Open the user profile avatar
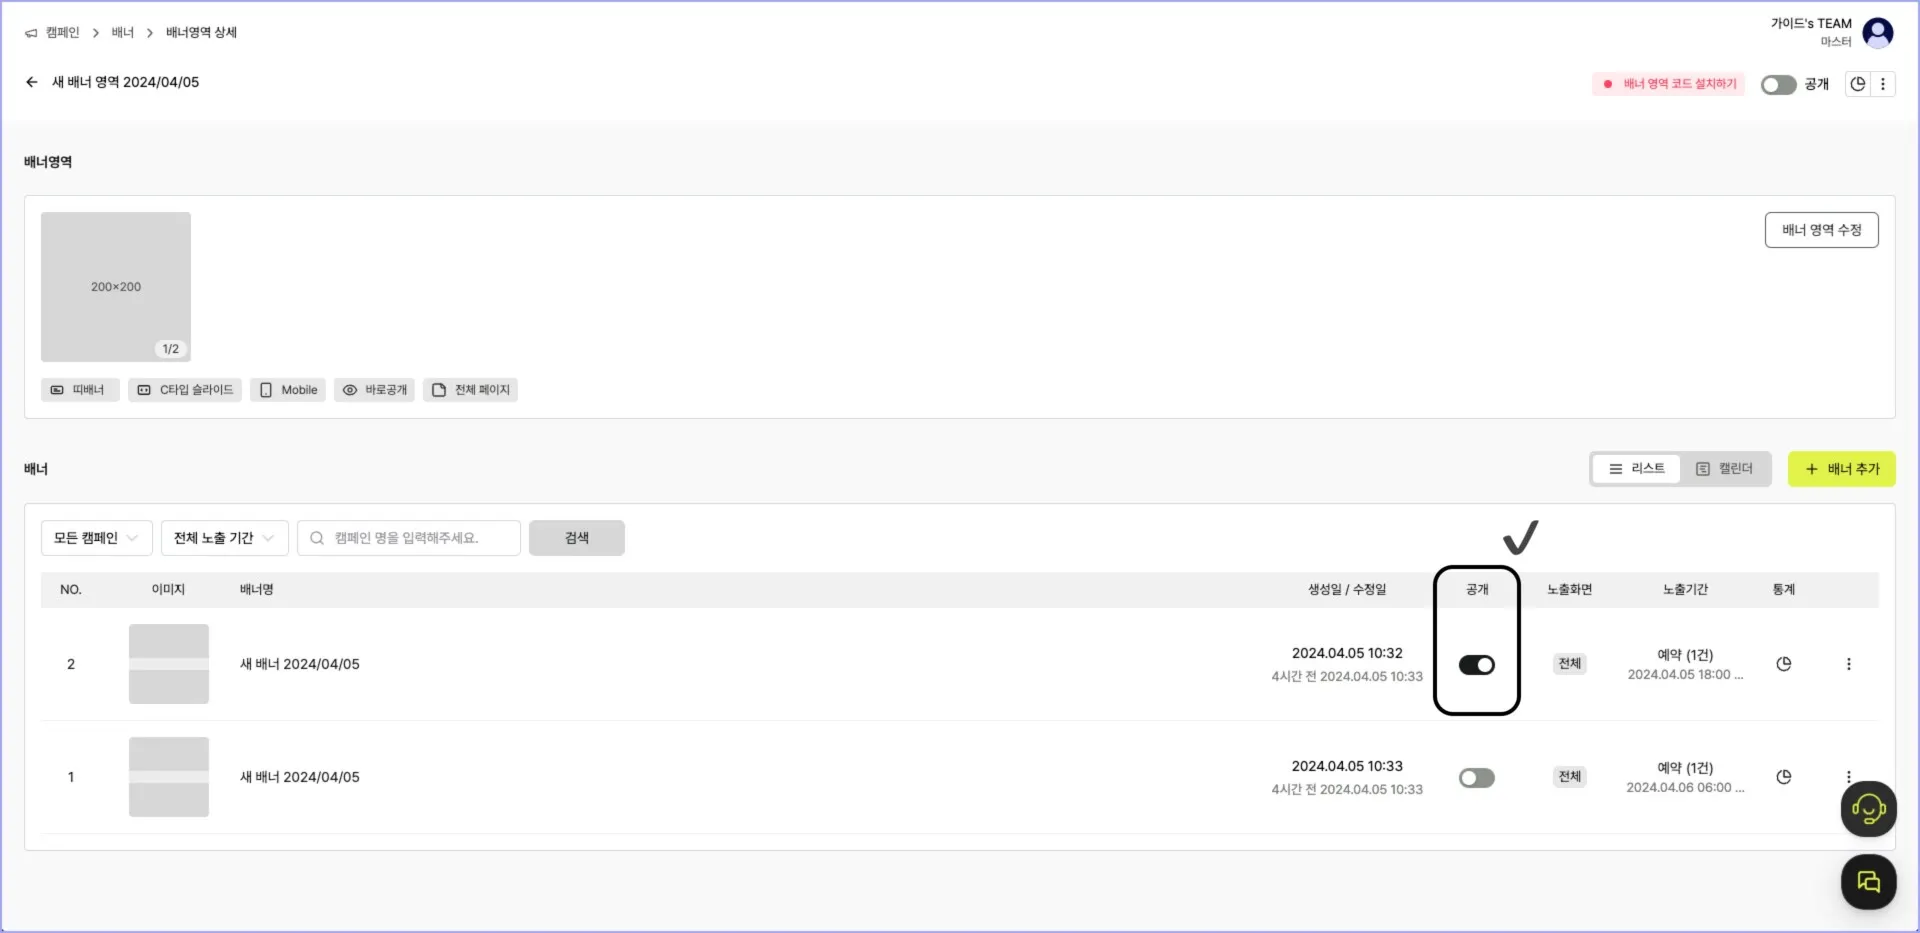This screenshot has width=1920, height=933. [x=1878, y=32]
